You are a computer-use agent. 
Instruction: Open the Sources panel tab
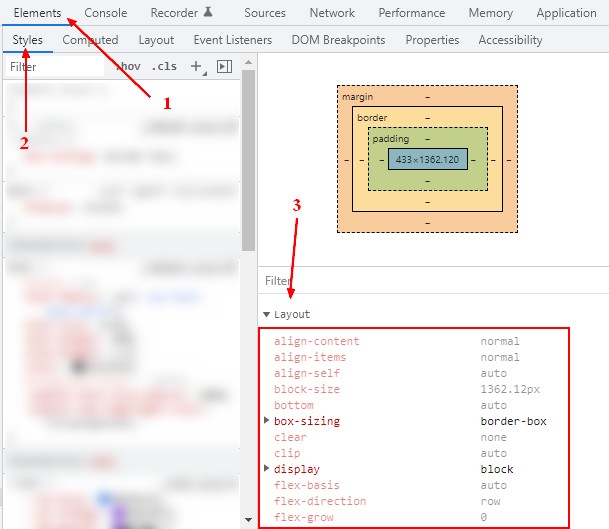(x=264, y=13)
